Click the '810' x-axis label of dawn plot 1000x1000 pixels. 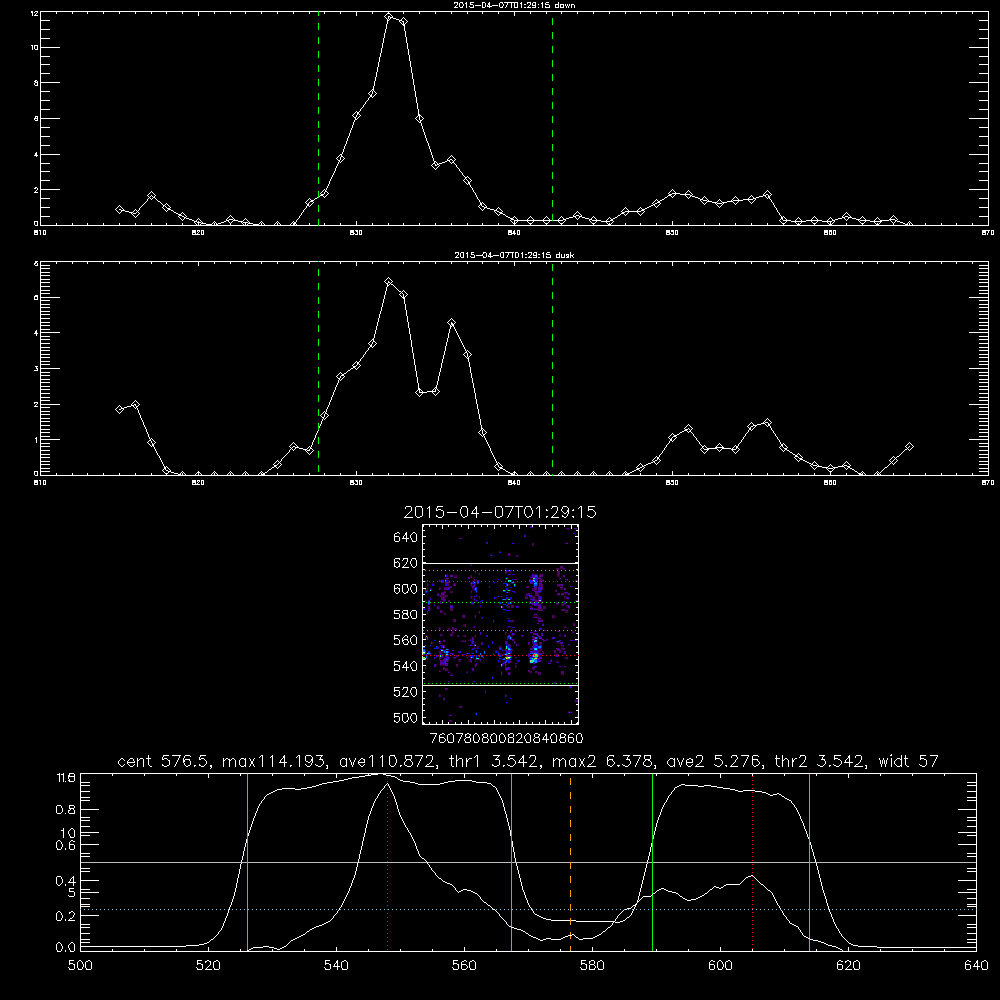coord(40,233)
